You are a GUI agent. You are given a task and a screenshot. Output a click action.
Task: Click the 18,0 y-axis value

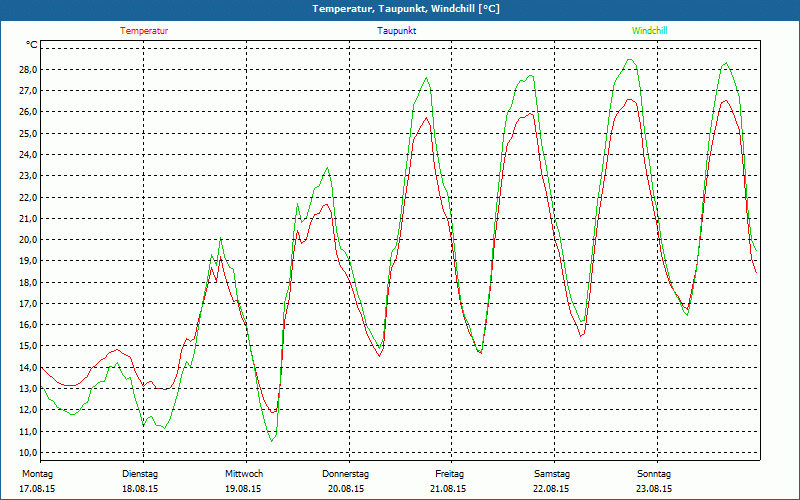click(x=28, y=282)
